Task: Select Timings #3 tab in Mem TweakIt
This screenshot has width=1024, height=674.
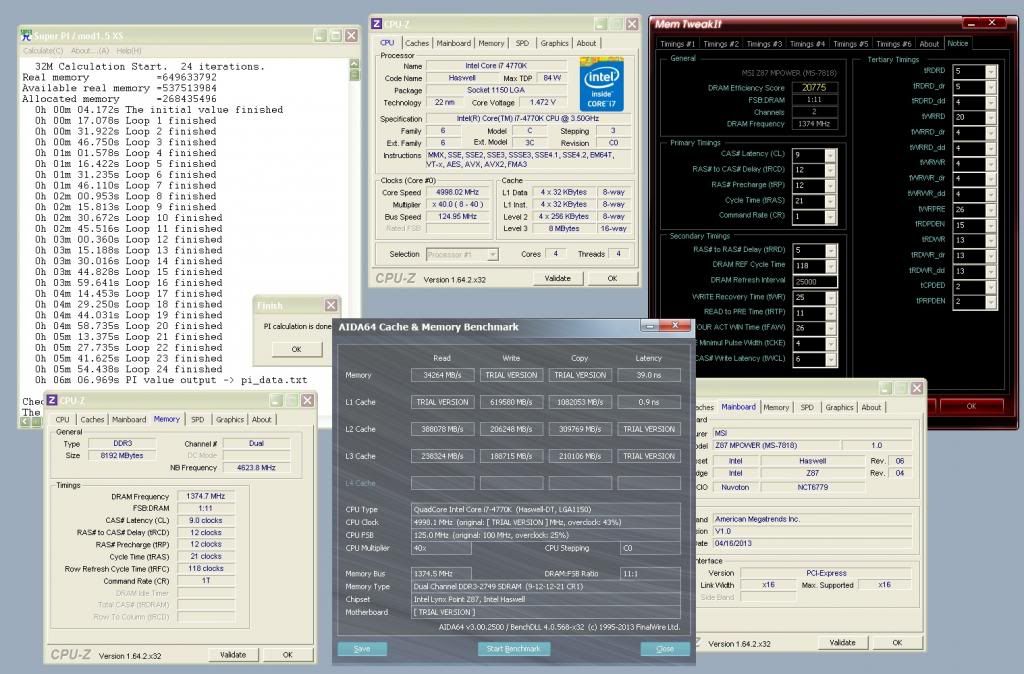Action: 763,44
